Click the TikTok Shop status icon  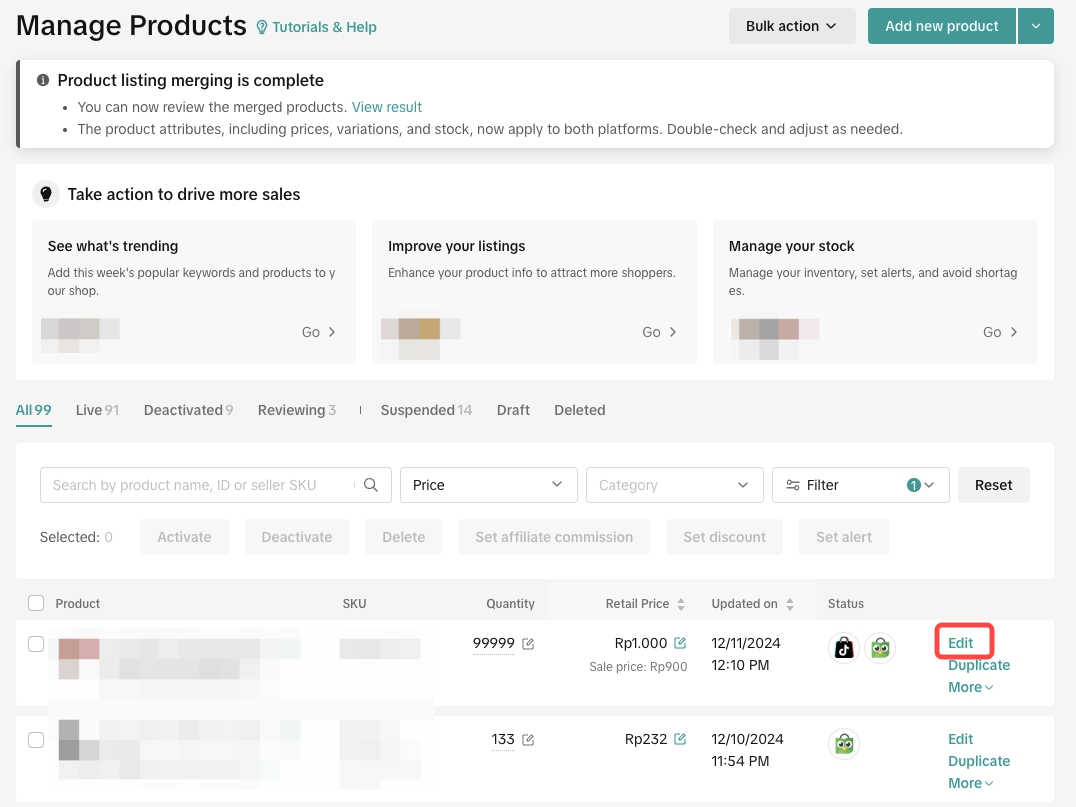845,648
